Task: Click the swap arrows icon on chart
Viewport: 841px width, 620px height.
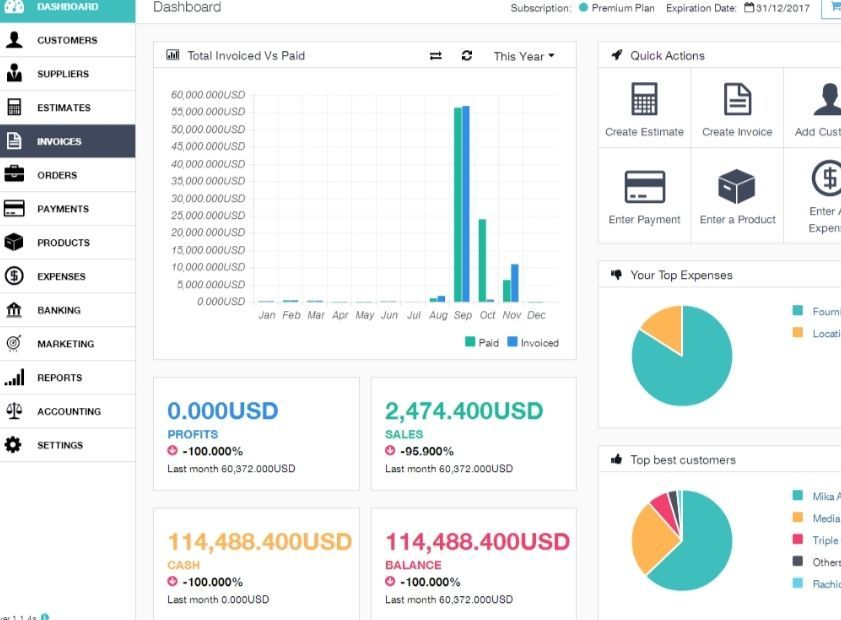Action: [435, 56]
